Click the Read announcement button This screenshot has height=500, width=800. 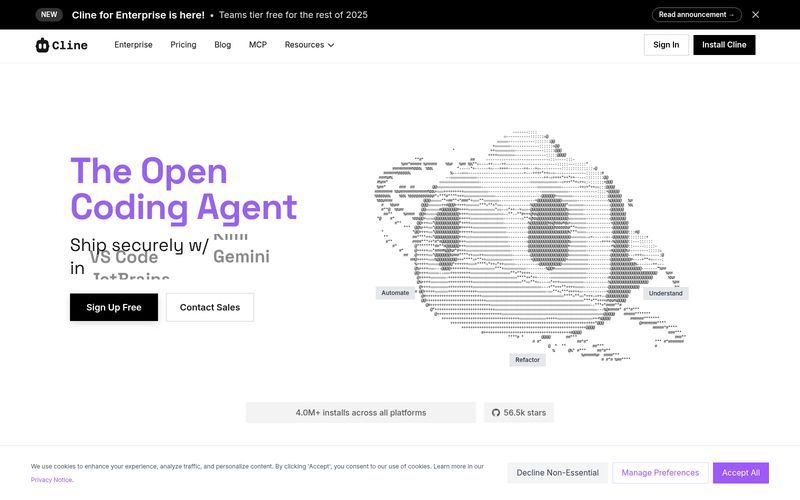pyautogui.click(x=696, y=15)
